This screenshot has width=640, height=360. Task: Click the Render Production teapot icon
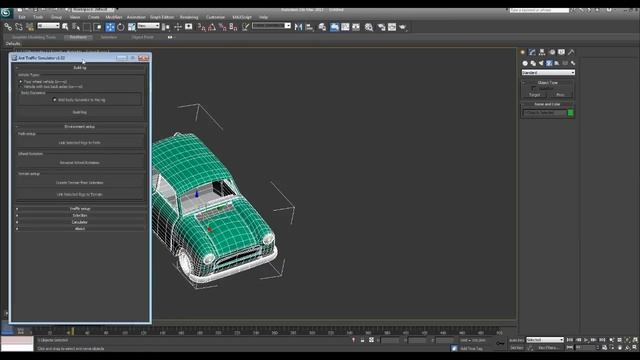tap(403, 27)
